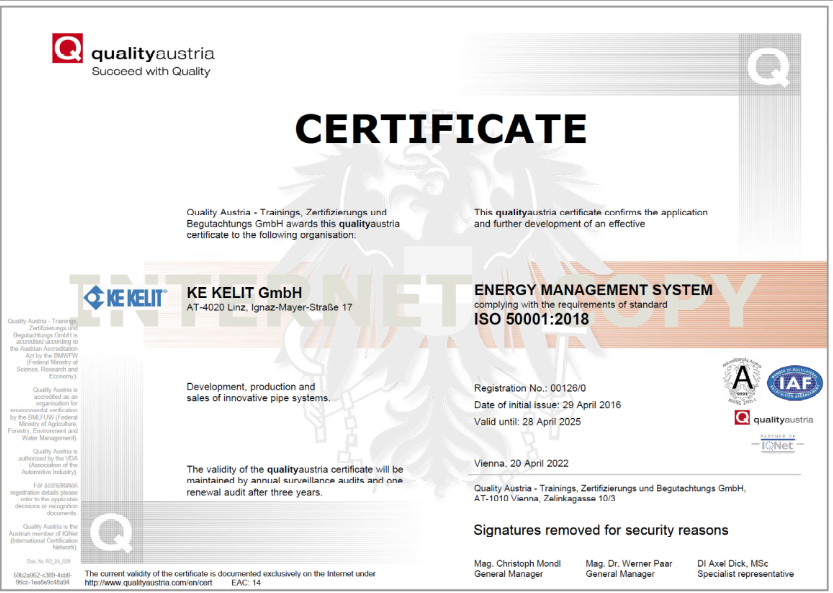The height and width of the screenshot is (593, 833).
Task: Click the sentence about current validity documented on the Internet
Action: coord(230,574)
